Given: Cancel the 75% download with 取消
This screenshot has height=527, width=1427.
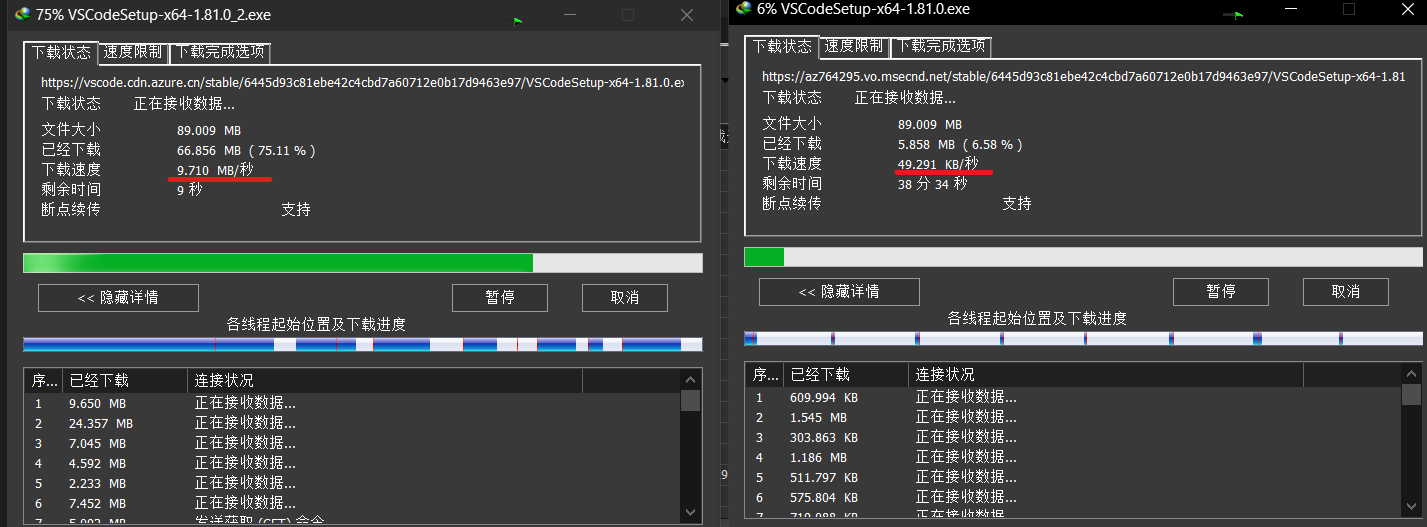Looking at the screenshot, I should coord(625,298).
